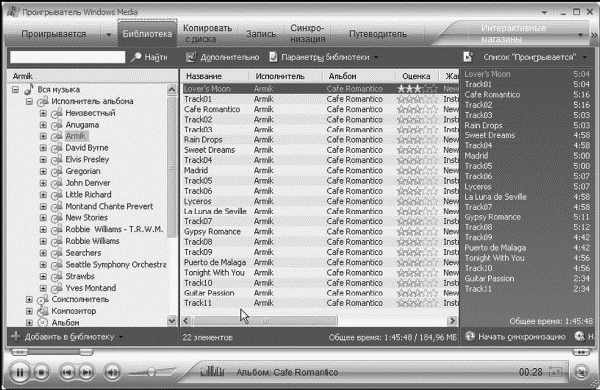Rate Track01 using its stars
This screenshot has width=600, height=390.
(x=417, y=99)
